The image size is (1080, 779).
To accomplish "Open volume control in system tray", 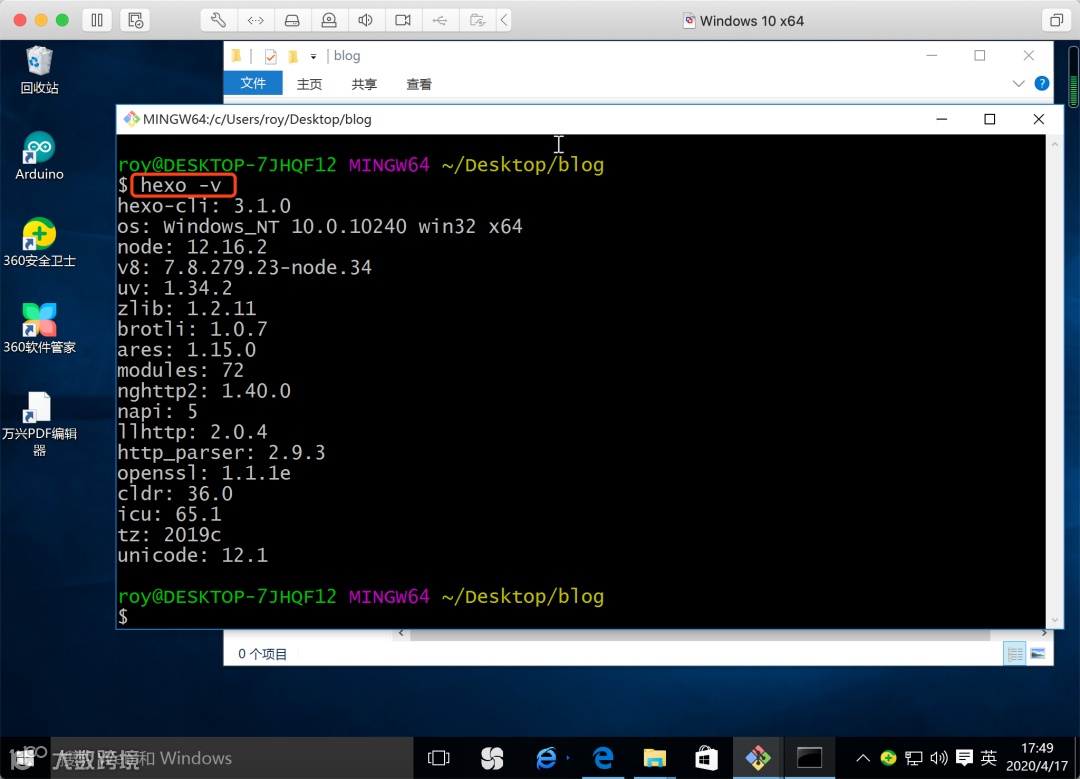I will (x=938, y=758).
